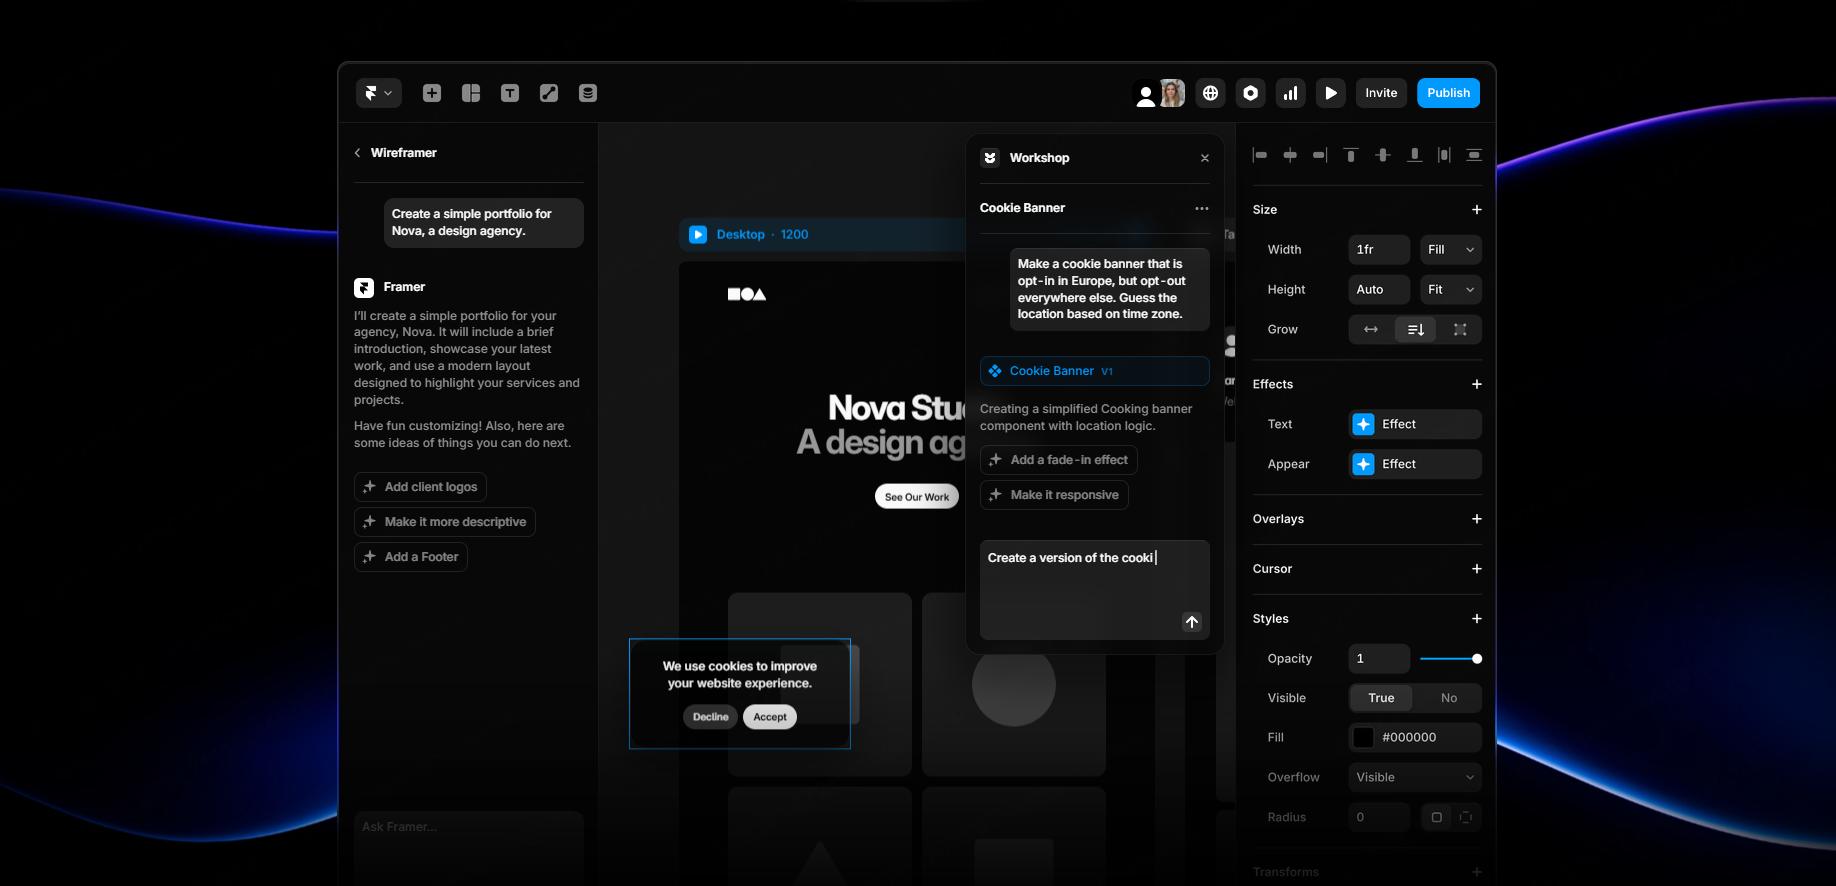This screenshot has height=886, width=1836.
Task: Click Add client logos suggestion
Action: pos(420,487)
